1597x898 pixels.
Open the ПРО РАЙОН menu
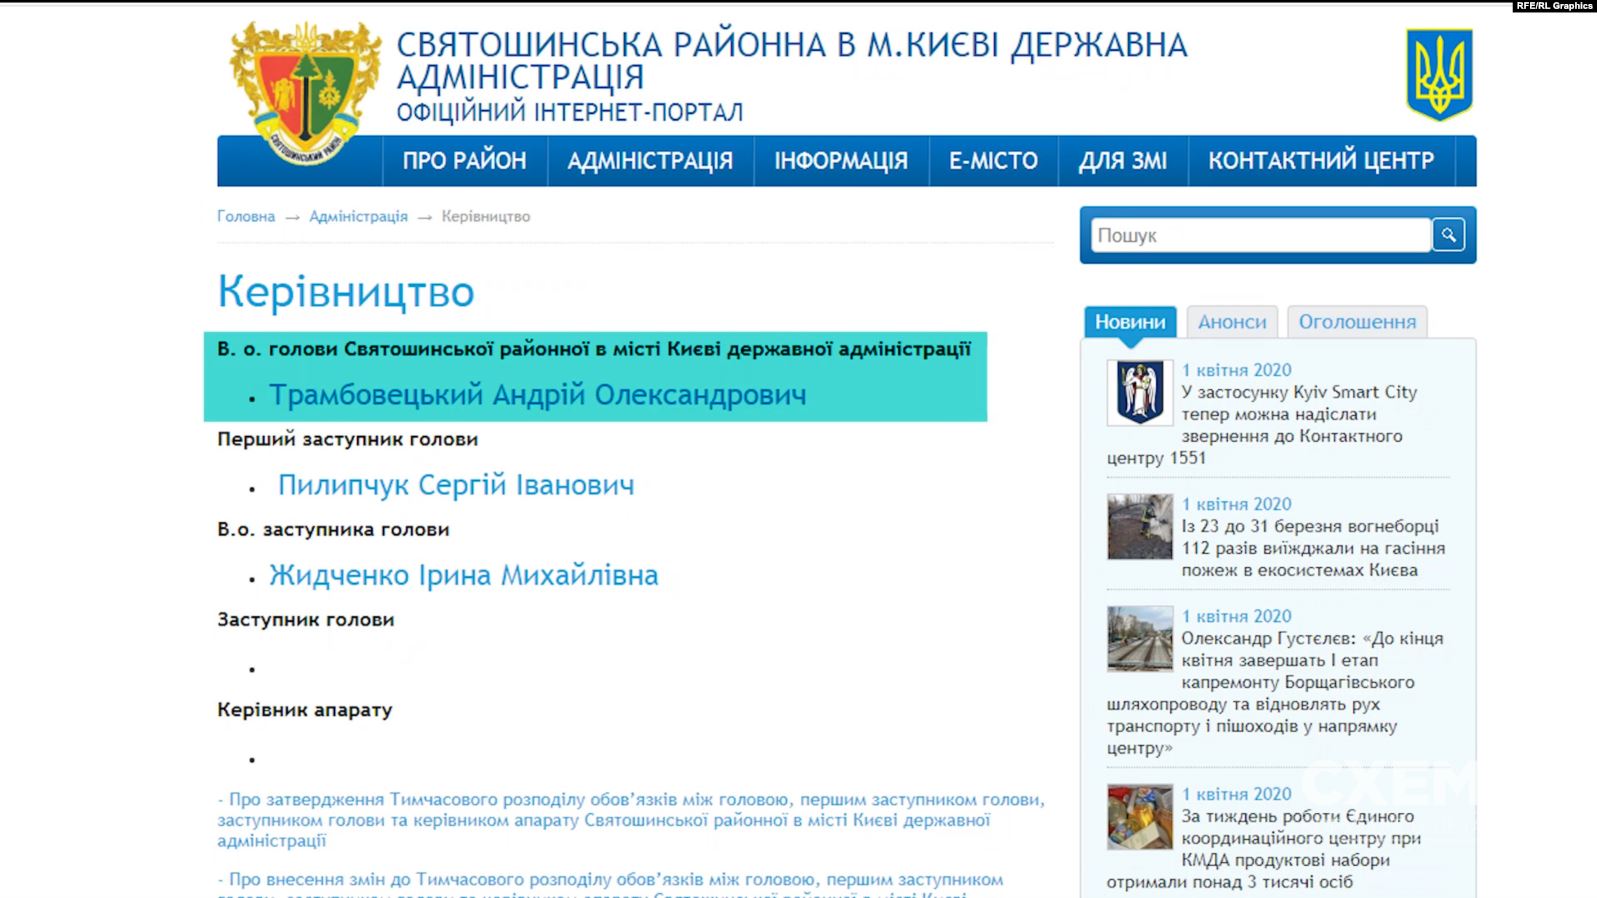[x=464, y=161]
